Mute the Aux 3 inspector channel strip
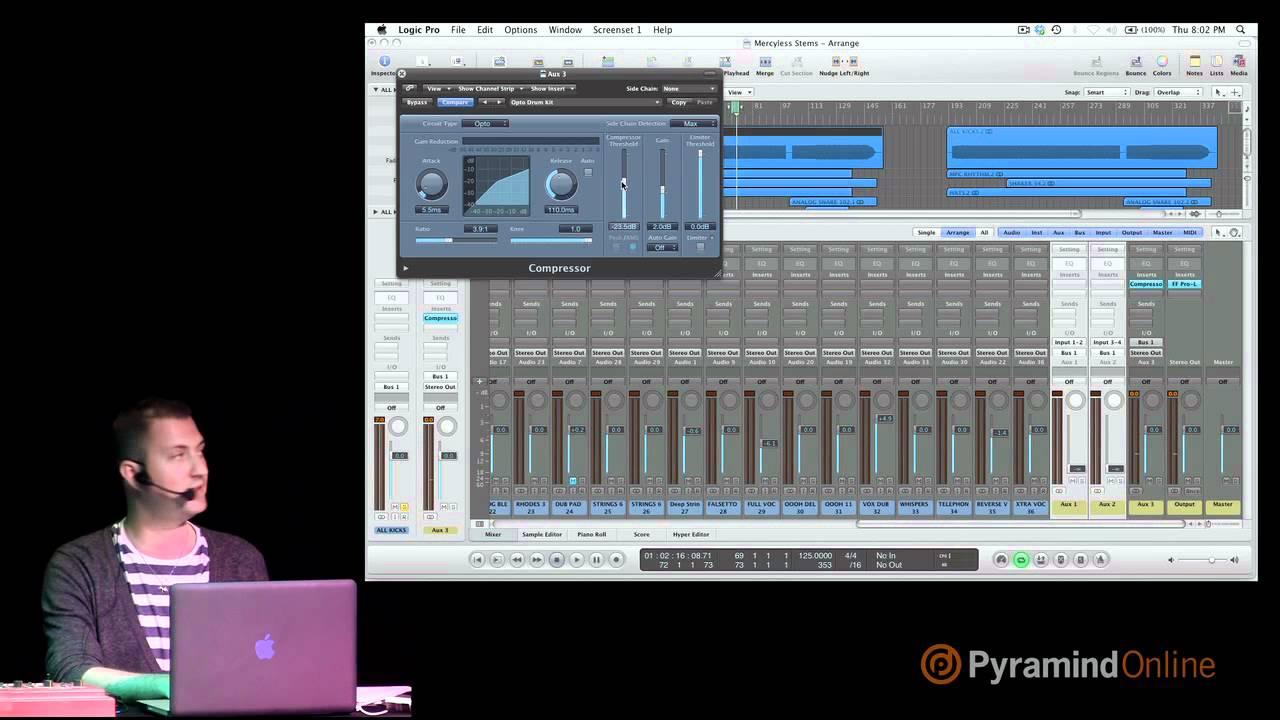The width and height of the screenshot is (1280, 720). point(445,507)
